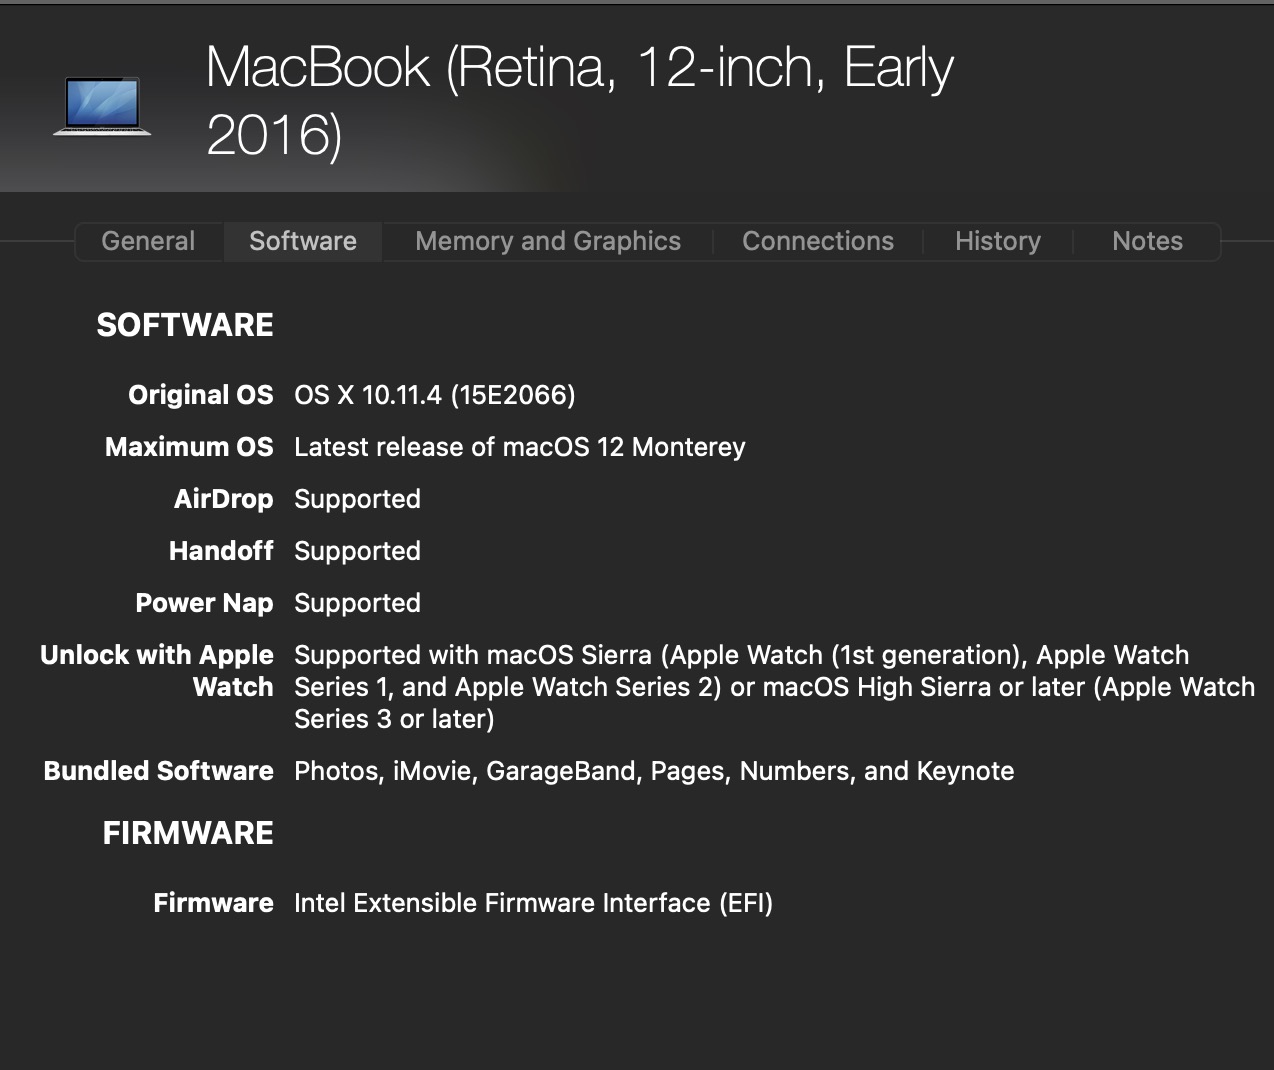Click the AirDrop Supported value
This screenshot has height=1070, width=1274.
point(357,499)
